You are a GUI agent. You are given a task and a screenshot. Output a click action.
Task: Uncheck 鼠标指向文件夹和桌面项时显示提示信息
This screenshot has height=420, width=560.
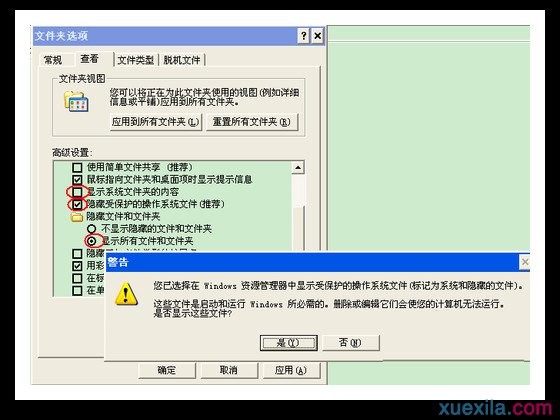77,179
